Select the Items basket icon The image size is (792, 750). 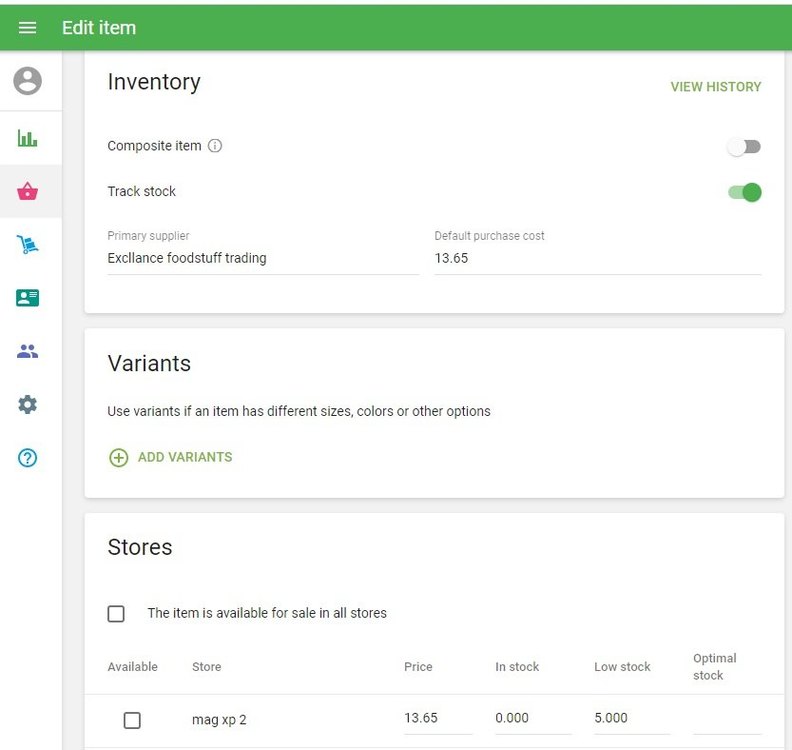(x=28, y=192)
